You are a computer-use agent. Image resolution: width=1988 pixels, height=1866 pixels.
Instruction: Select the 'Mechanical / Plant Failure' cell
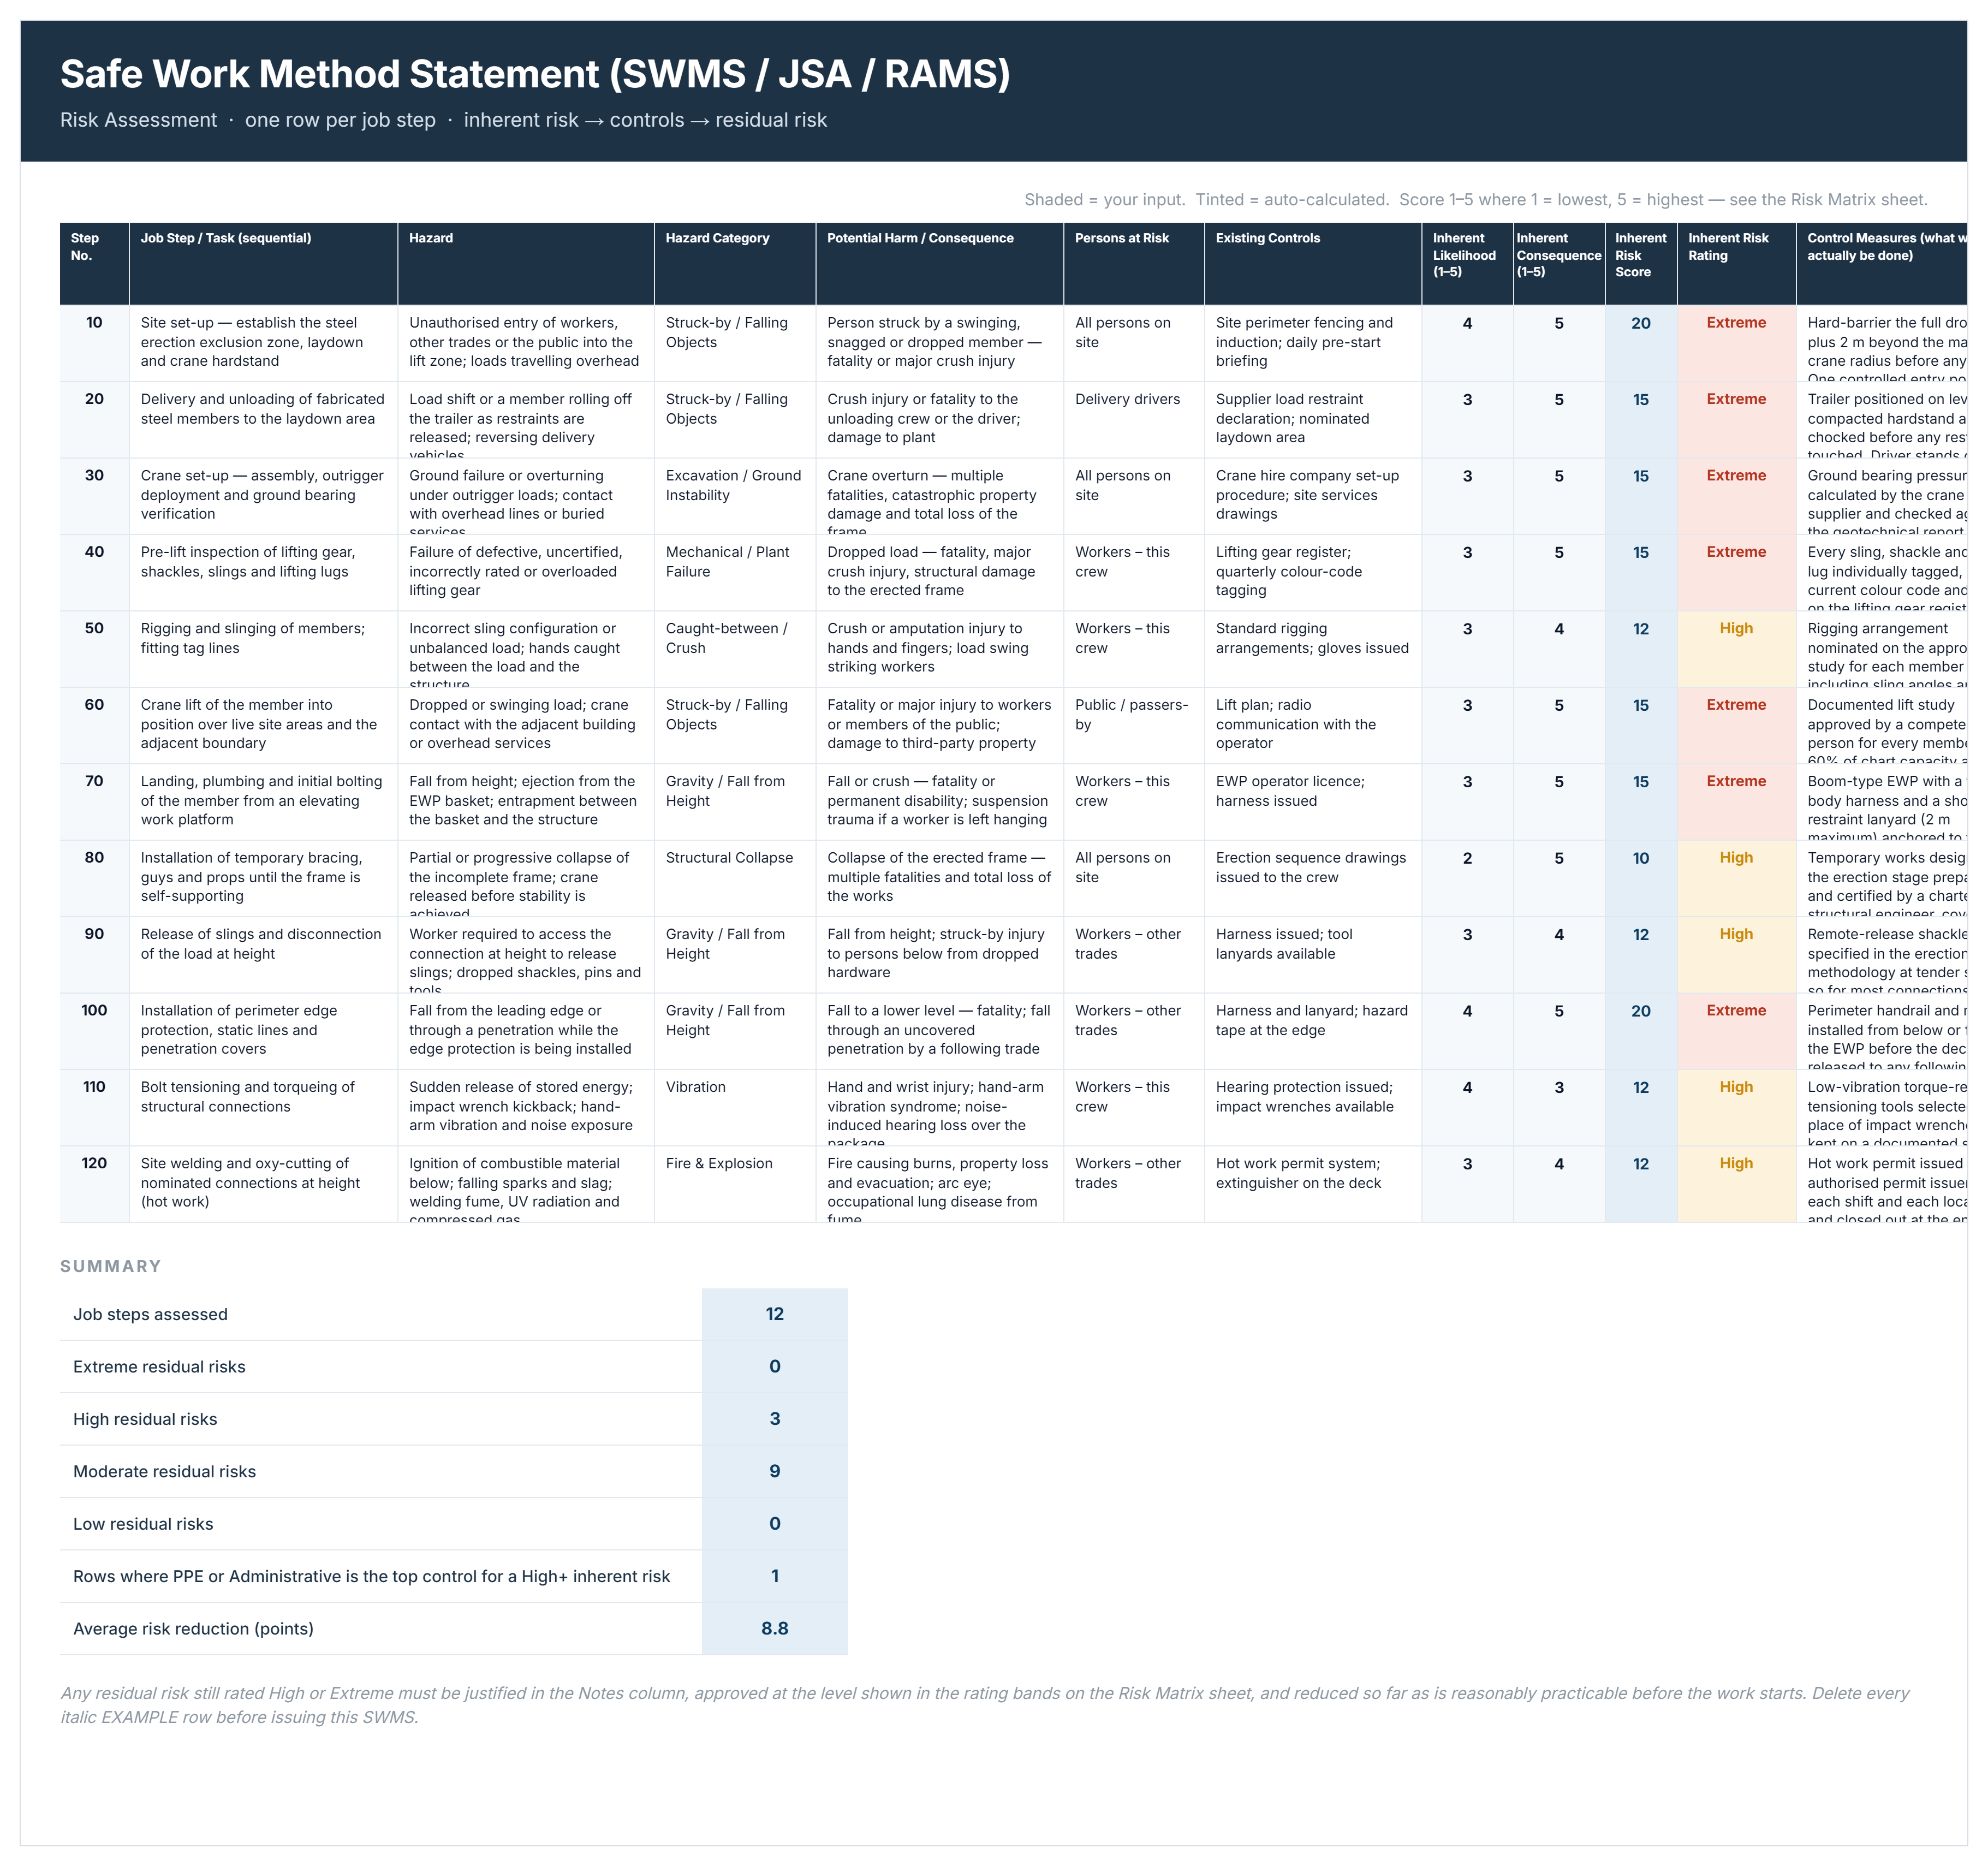(x=735, y=572)
